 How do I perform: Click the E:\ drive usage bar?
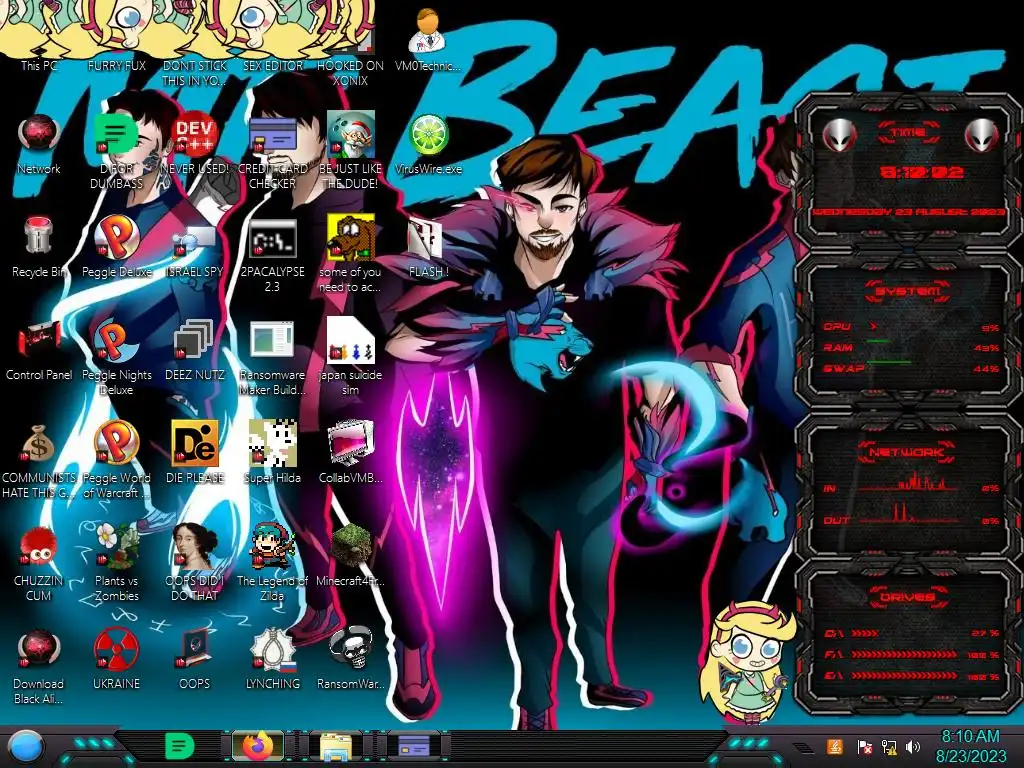[912, 676]
